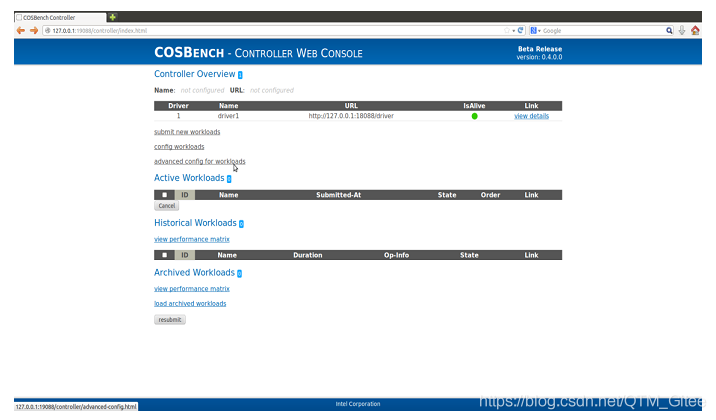Go forward with the browser forward arrow
716x420 pixels.
34,31
